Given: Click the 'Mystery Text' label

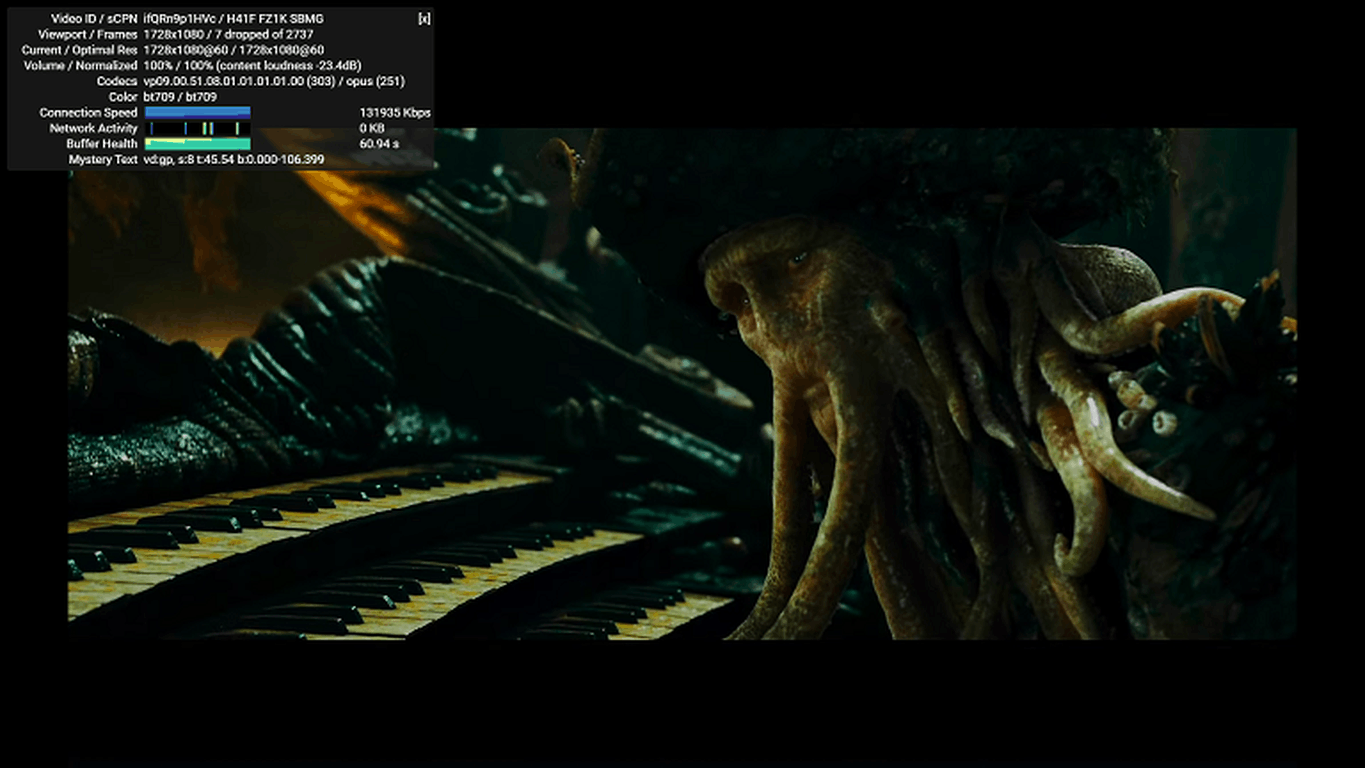Looking at the screenshot, I should (103, 160).
